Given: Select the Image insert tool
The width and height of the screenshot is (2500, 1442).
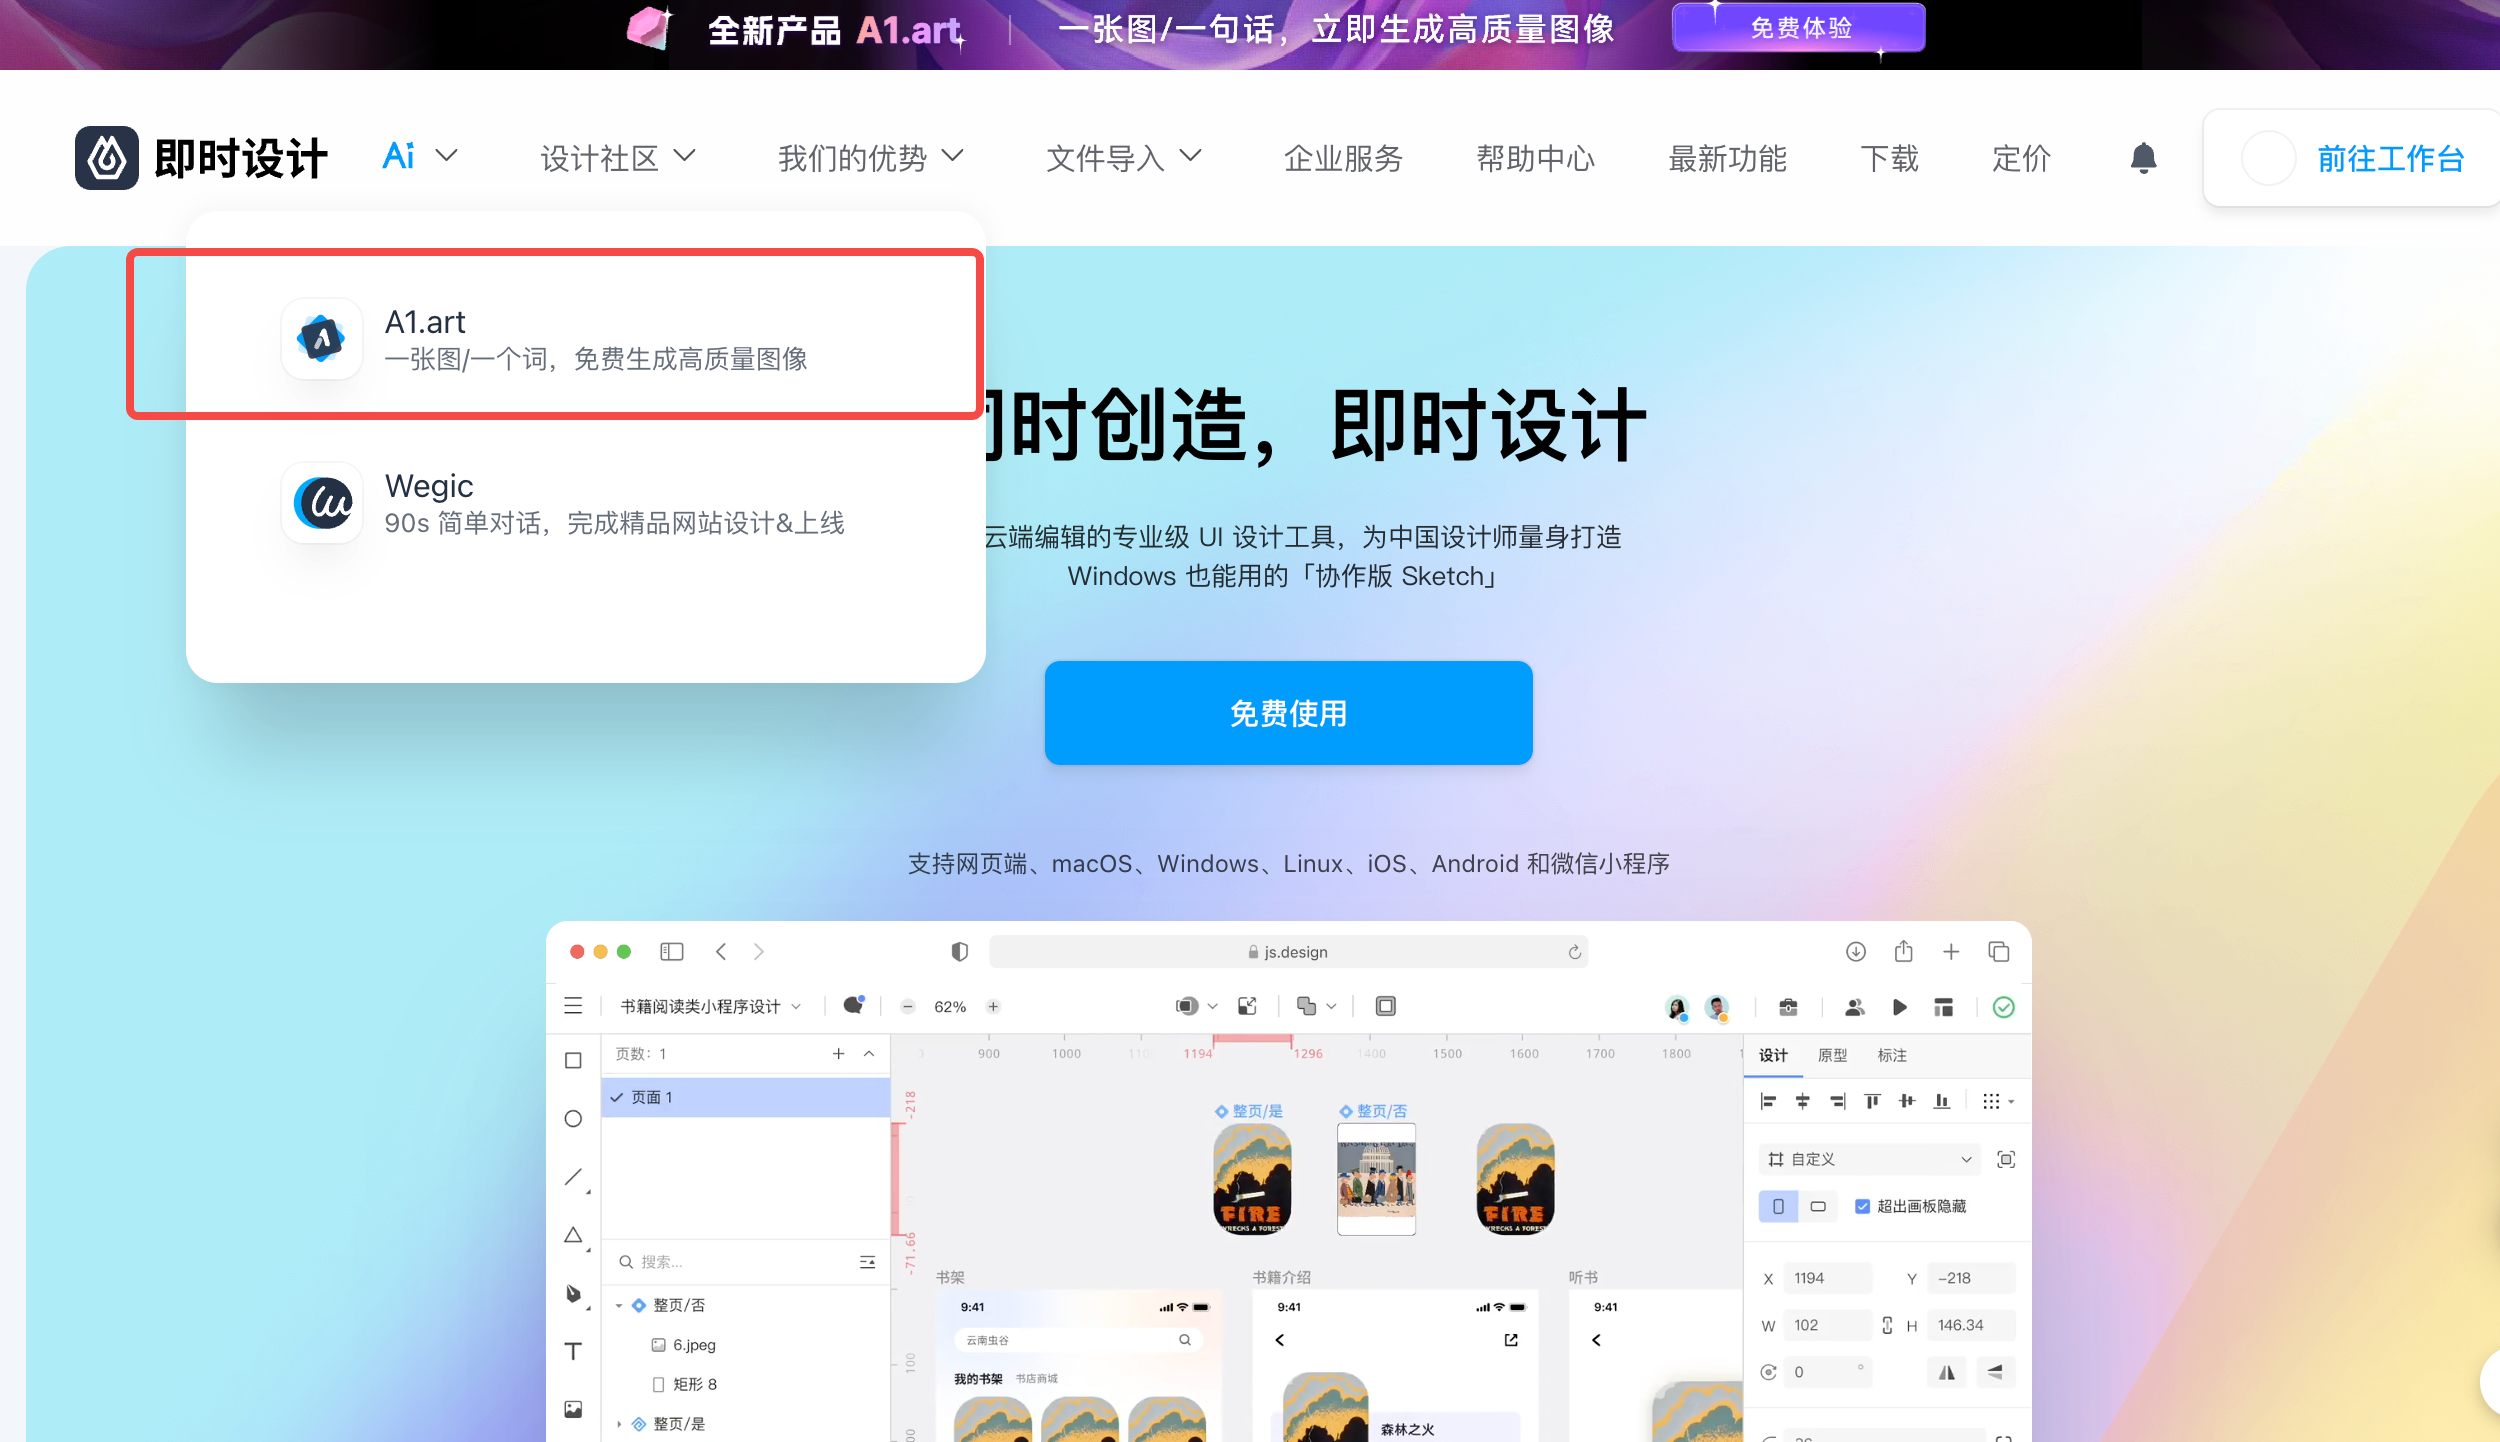Looking at the screenshot, I should tap(573, 1409).
